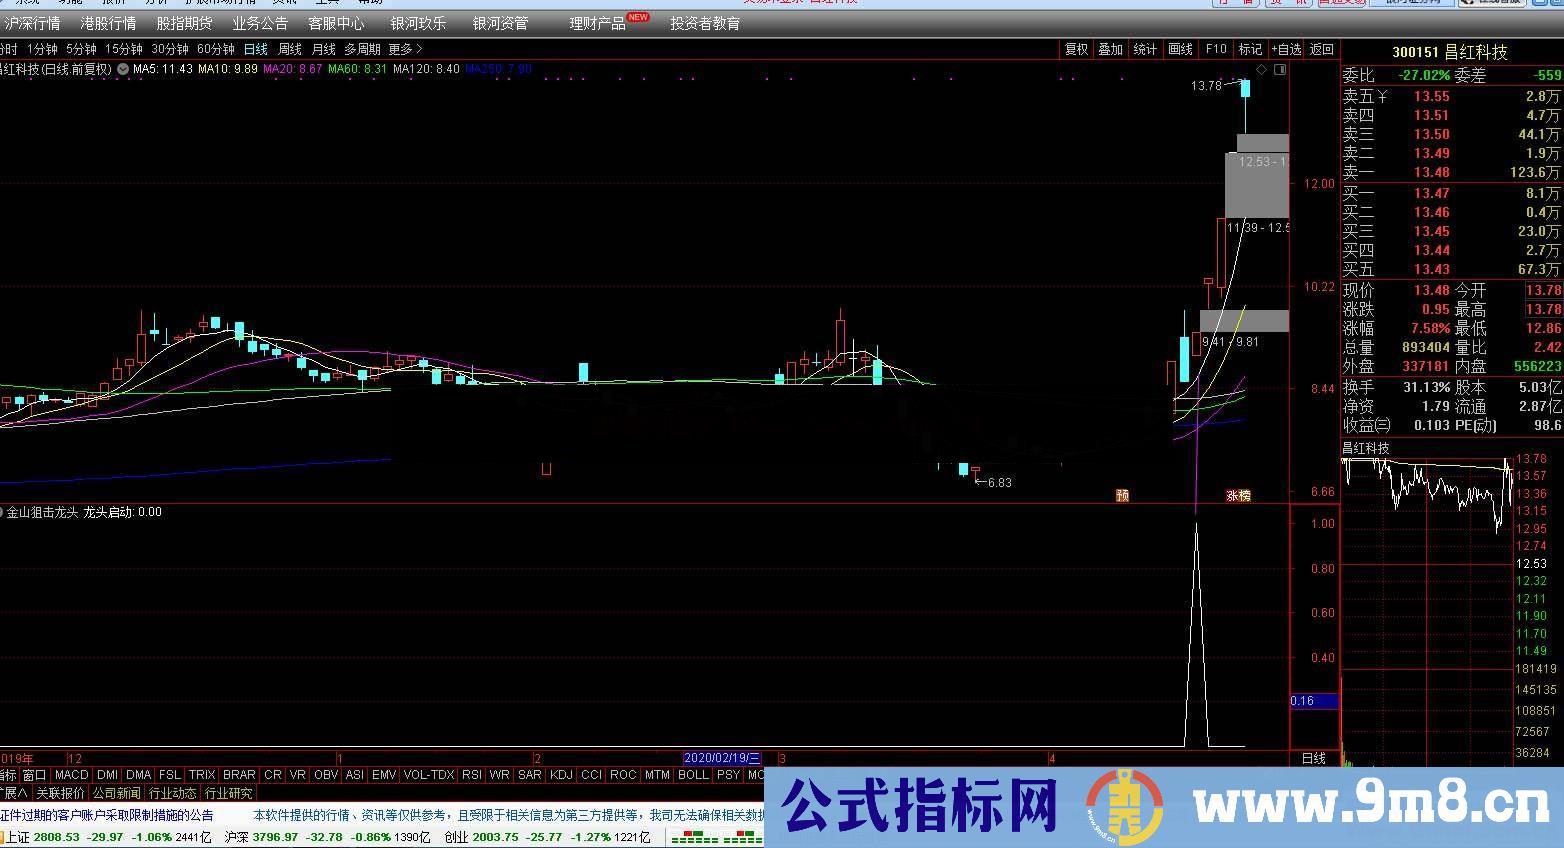This screenshot has width=1564, height=848.
Task: Open the 公司新闻 tab
Action: tap(117, 793)
